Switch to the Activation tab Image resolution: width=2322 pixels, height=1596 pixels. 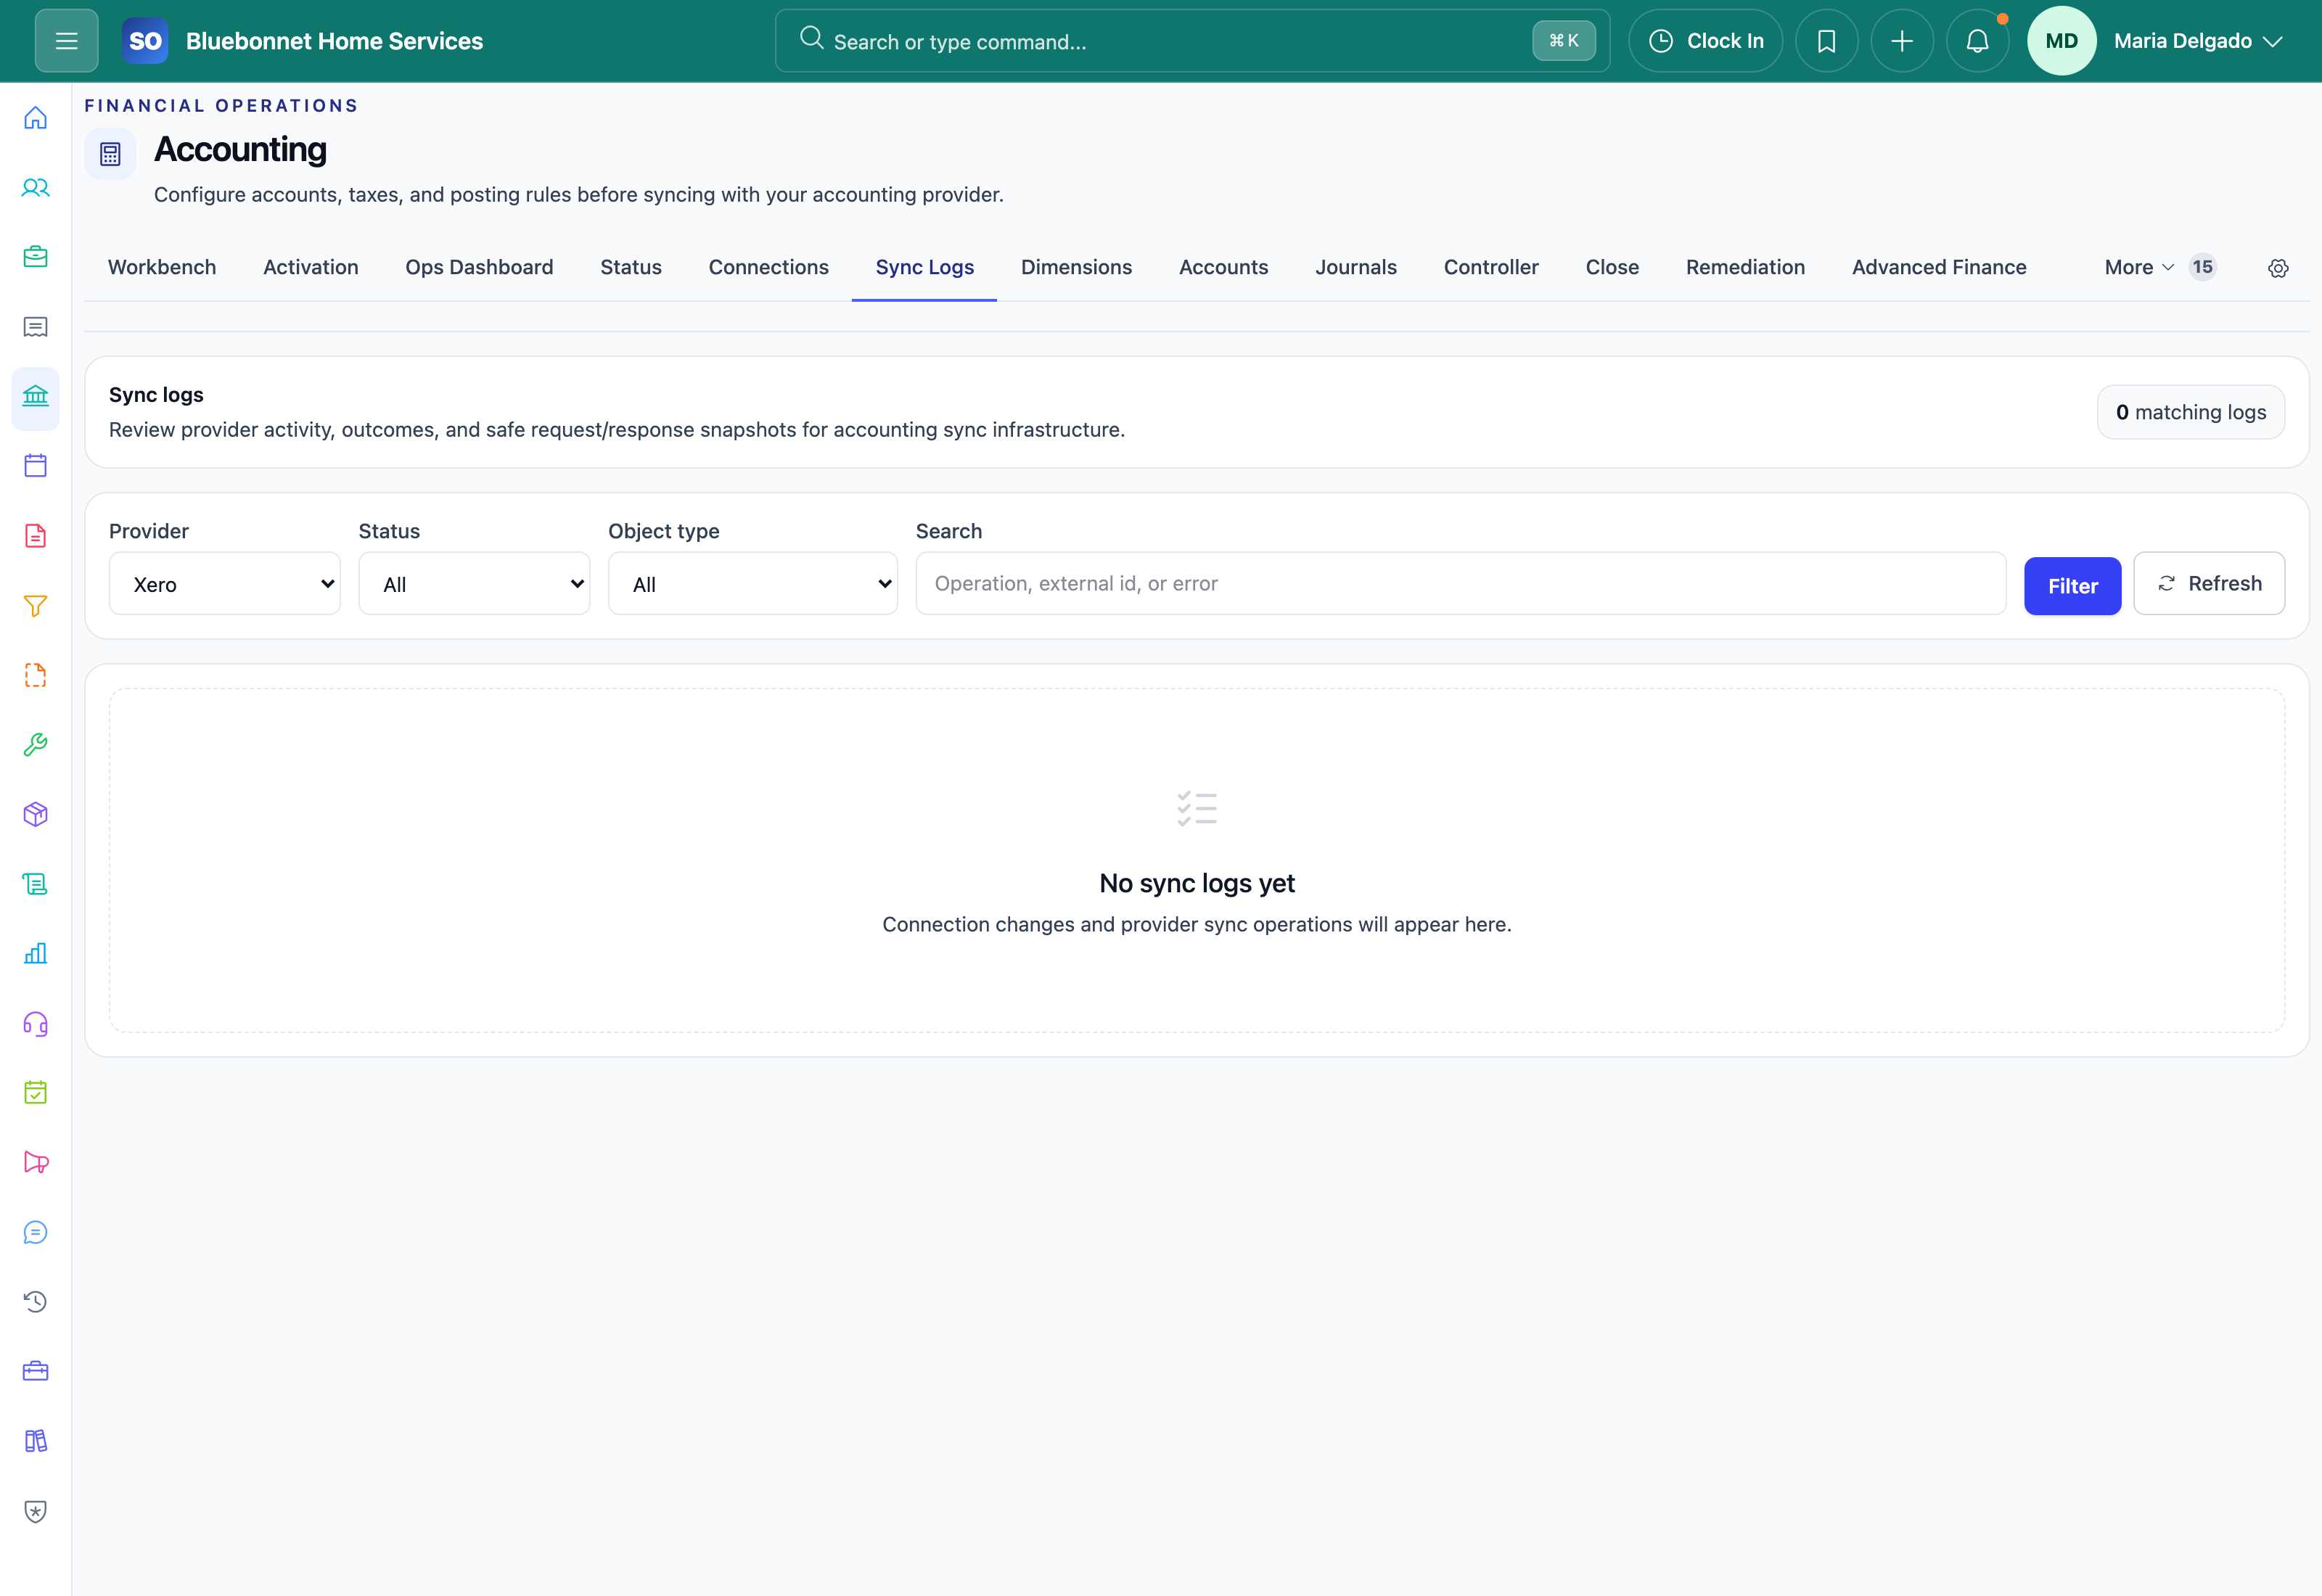(311, 267)
